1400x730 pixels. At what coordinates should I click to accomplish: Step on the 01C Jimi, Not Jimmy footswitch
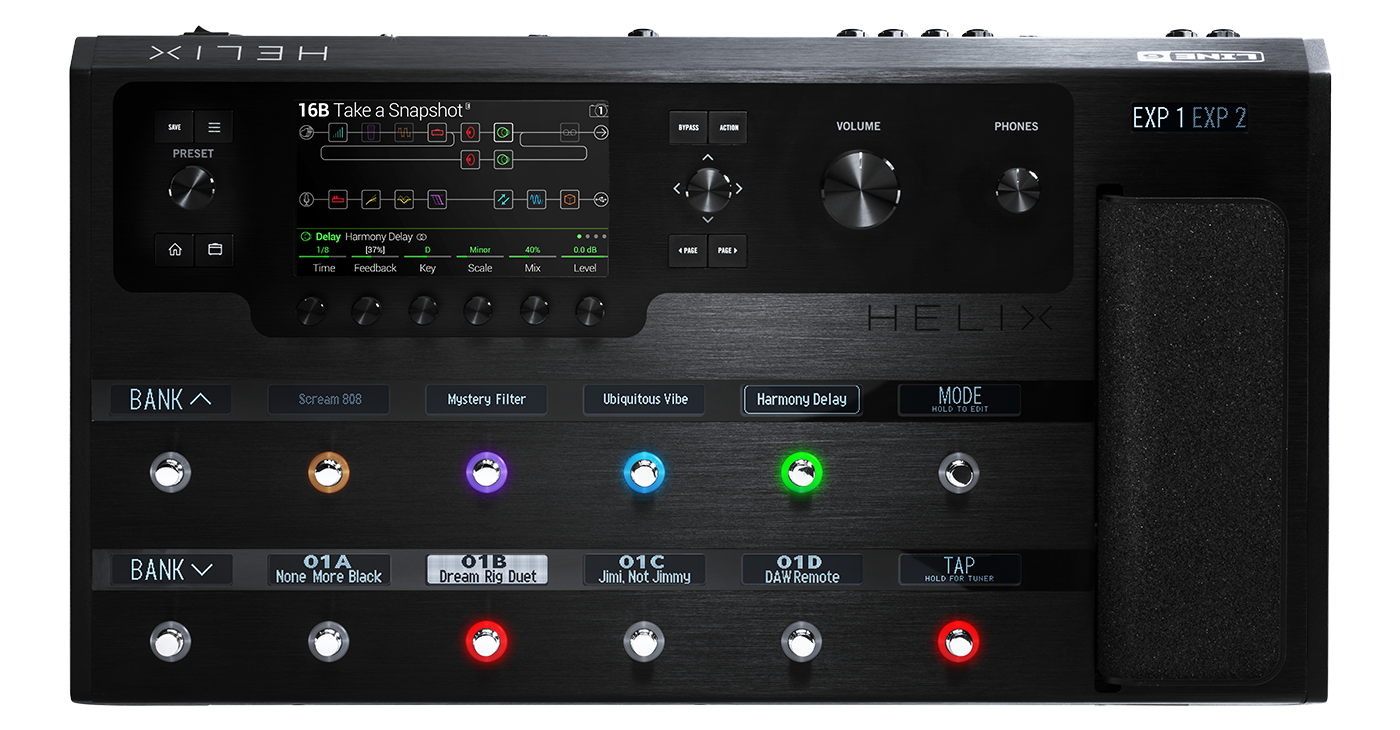click(644, 642)
